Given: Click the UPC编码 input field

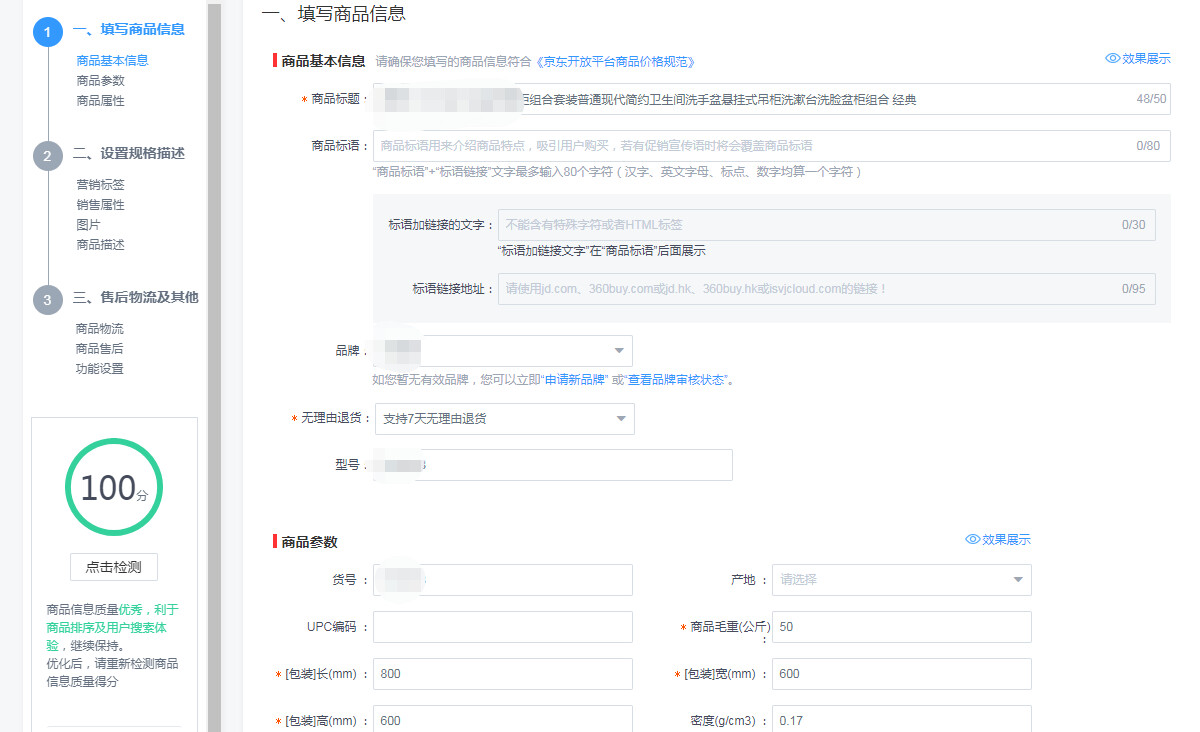Looking at the screenshot, I should coord(502,627).
